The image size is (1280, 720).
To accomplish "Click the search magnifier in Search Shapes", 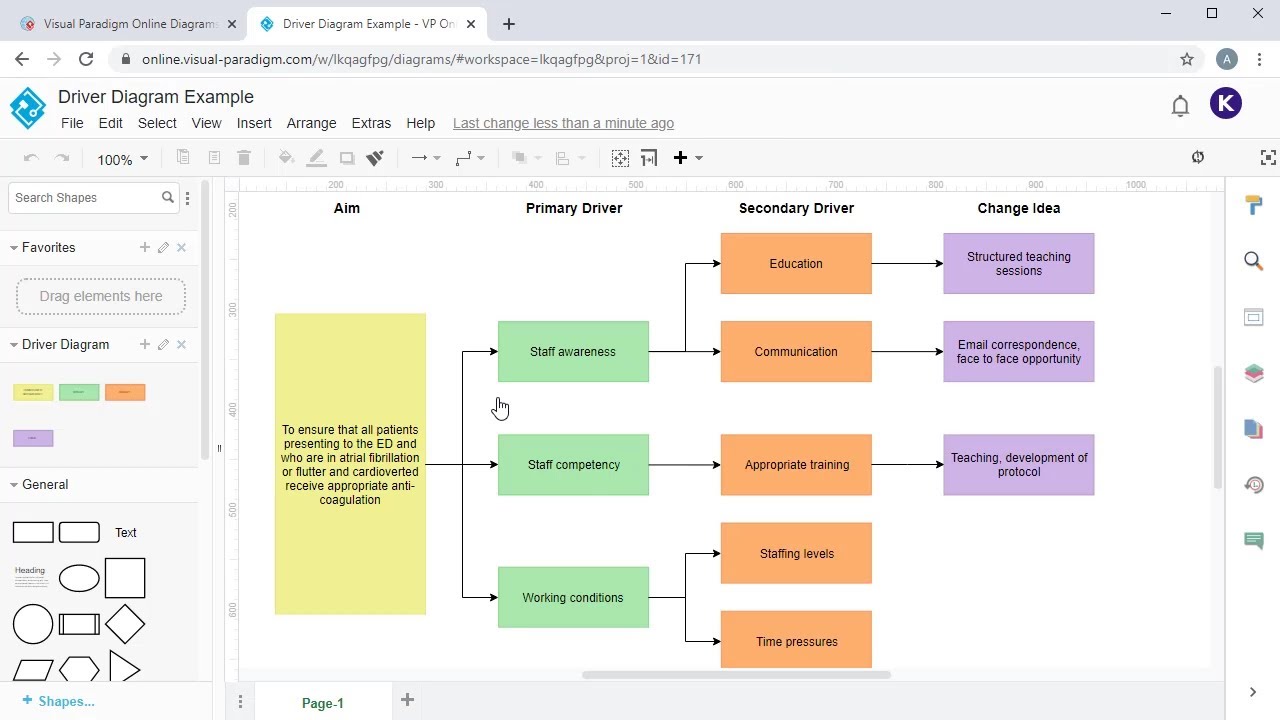I will pyautogui.click(x=168, y=197).
